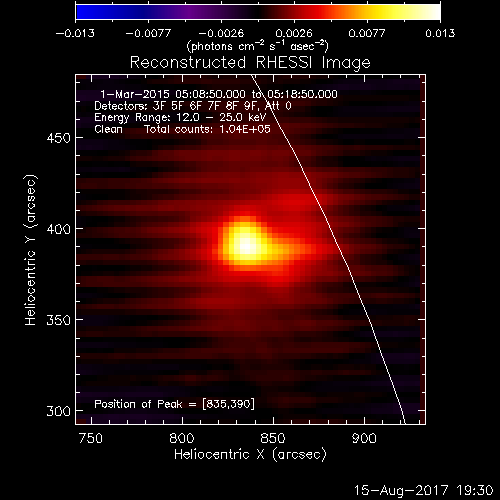Click the '-0.013' colorbar label
The image size is (500, 500).
(75, 33)
